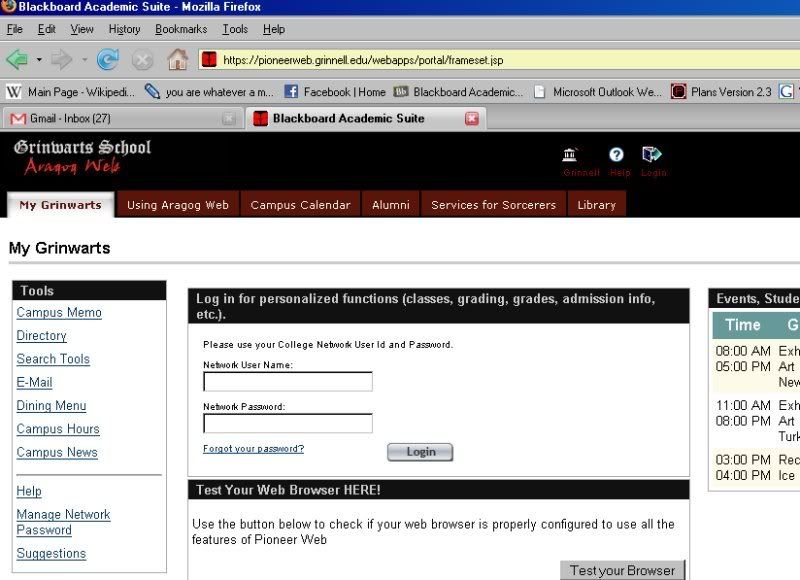
Task: Open the Campus Hours link
Action: pyautogui.click(x=58, y=429)
